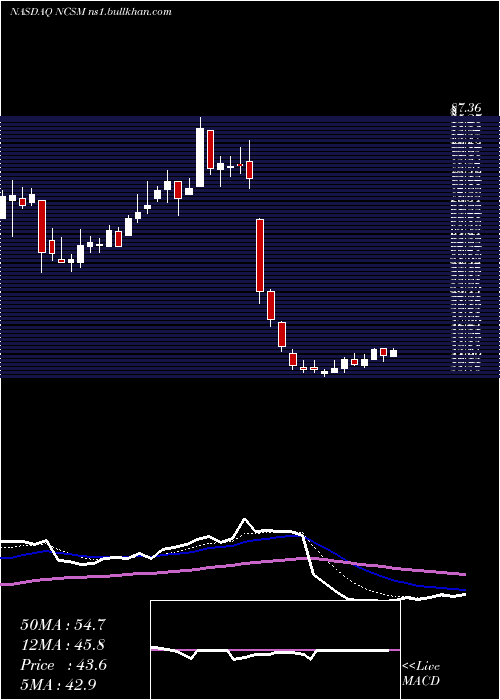
Task: Select the 5MA : 42.9 value
Action: [x=58, y=684]
